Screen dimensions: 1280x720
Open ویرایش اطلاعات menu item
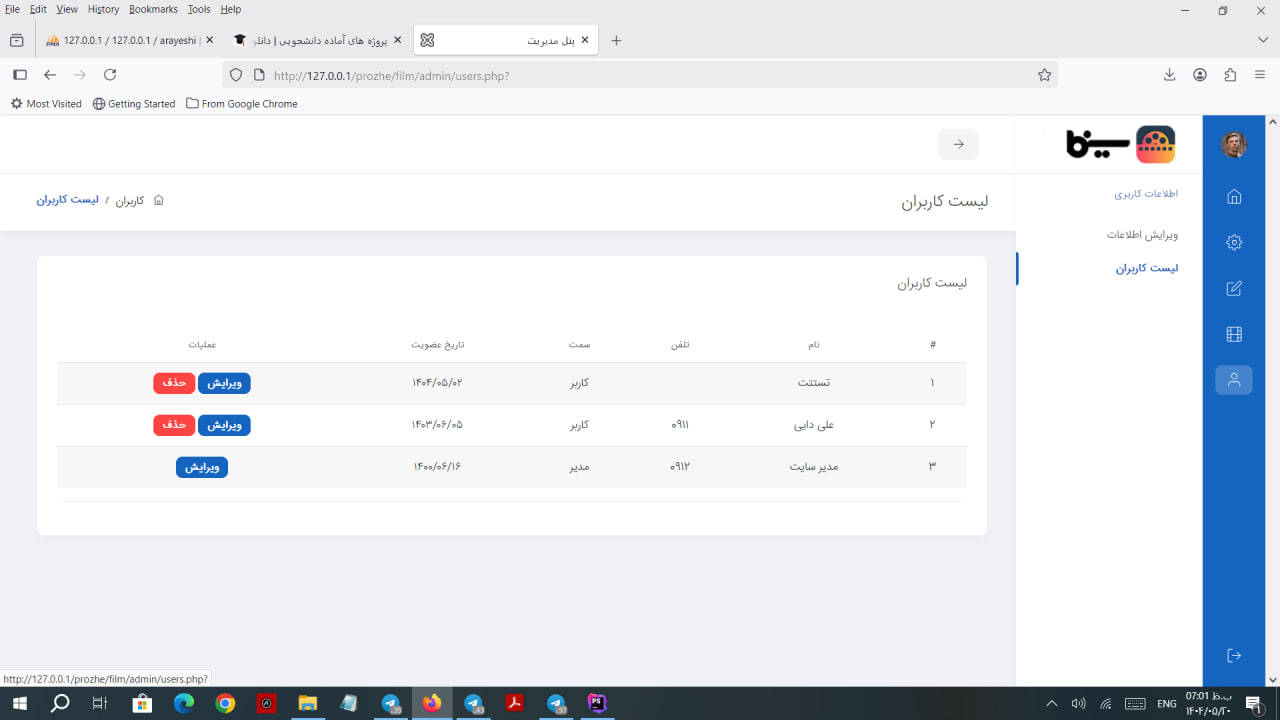(1142, 235)
